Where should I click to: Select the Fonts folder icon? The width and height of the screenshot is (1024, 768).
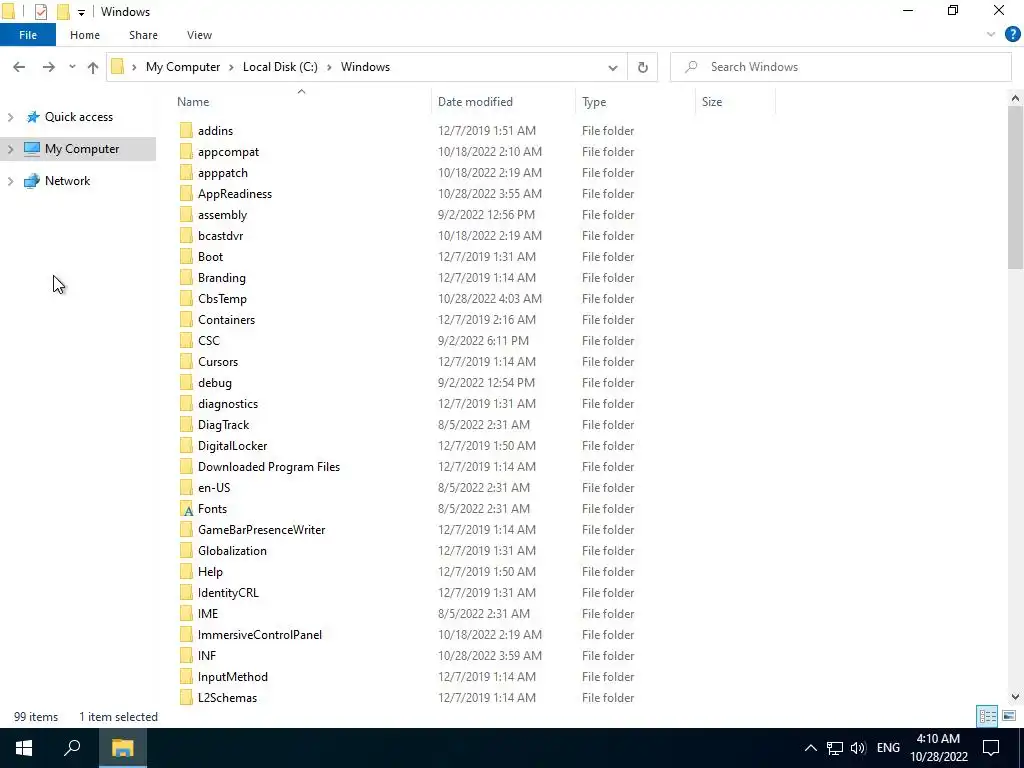[x=186, y=509]
